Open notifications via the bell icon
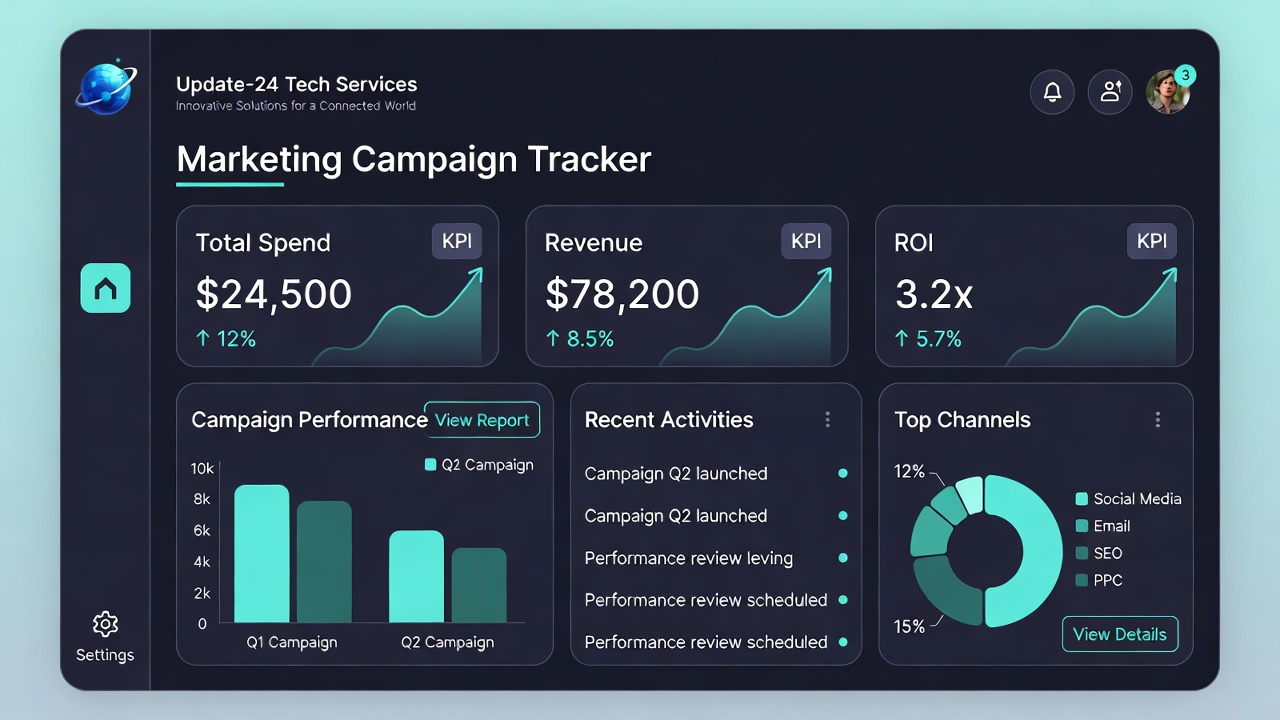This screenshot has height=720, width=1280. 1052,91
